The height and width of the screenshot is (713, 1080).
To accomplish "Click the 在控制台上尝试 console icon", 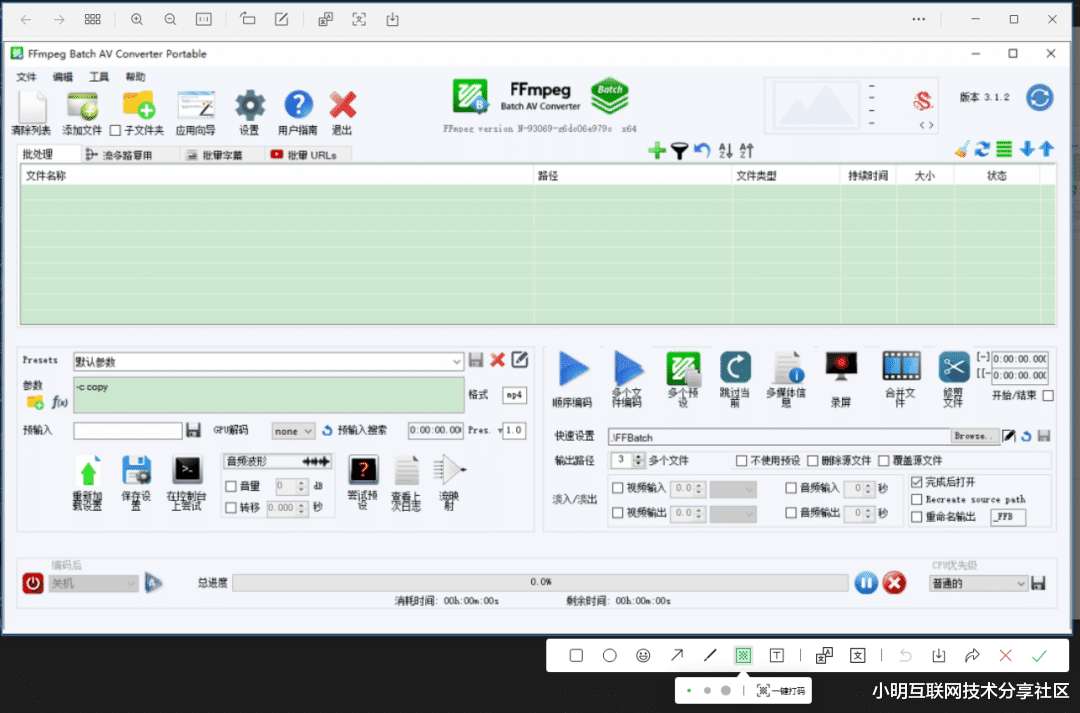I will tap(187, 470).
